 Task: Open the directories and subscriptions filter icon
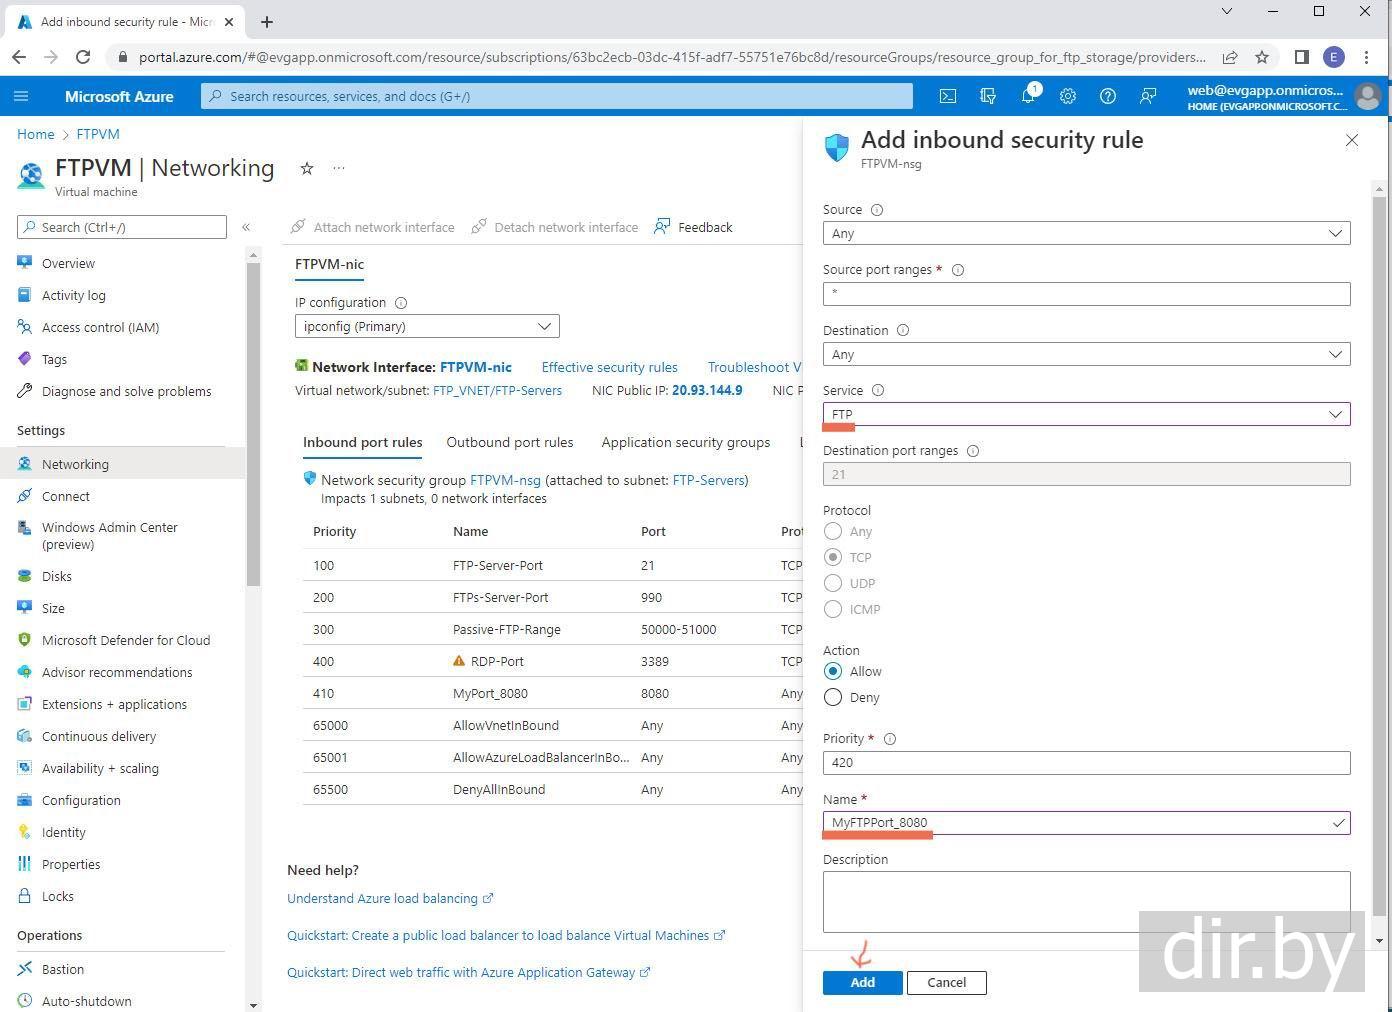pos(988,96)
